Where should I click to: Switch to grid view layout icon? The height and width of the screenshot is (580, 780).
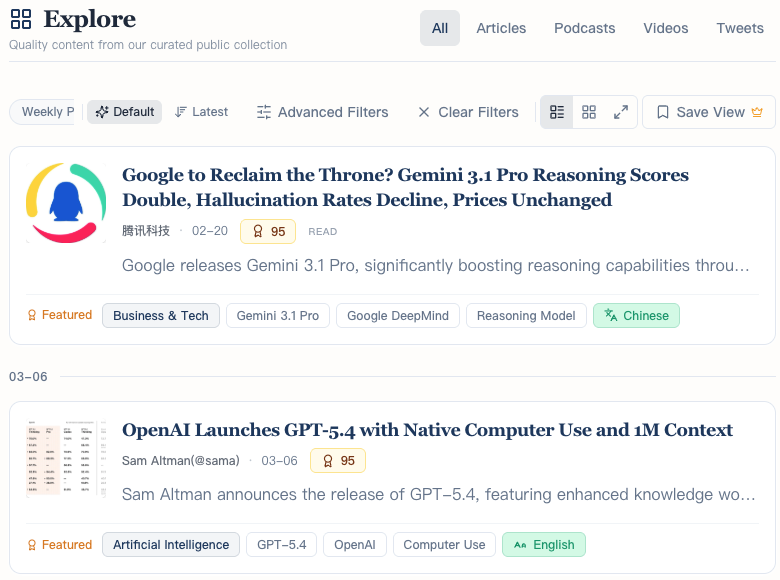589,112
